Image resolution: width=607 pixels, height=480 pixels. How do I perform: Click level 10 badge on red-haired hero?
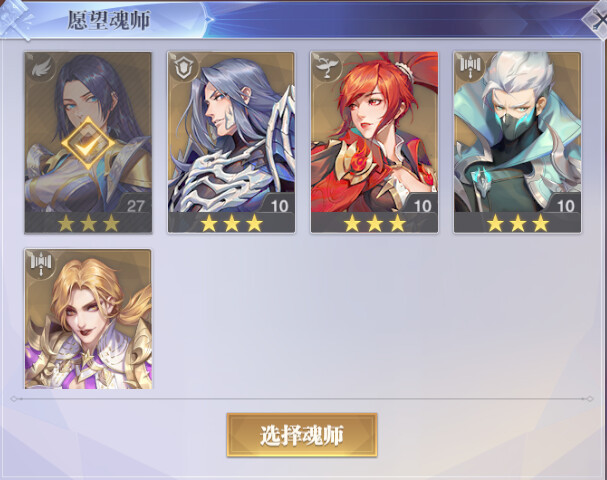422,206
